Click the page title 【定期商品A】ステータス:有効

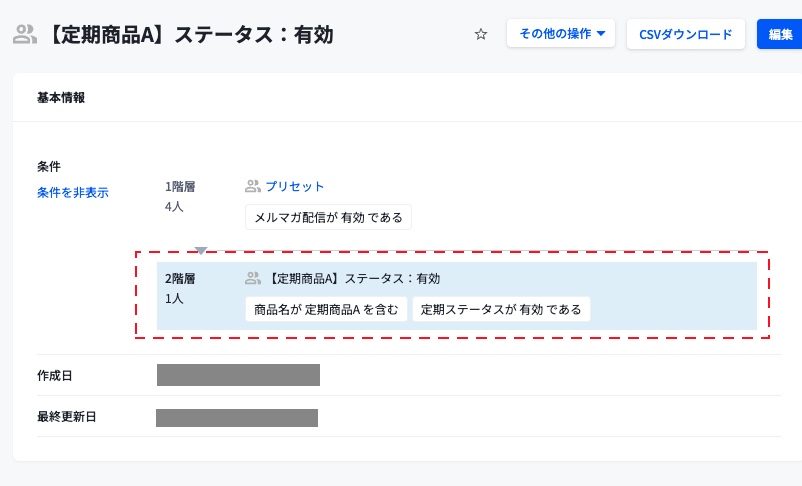click(190, 35)
